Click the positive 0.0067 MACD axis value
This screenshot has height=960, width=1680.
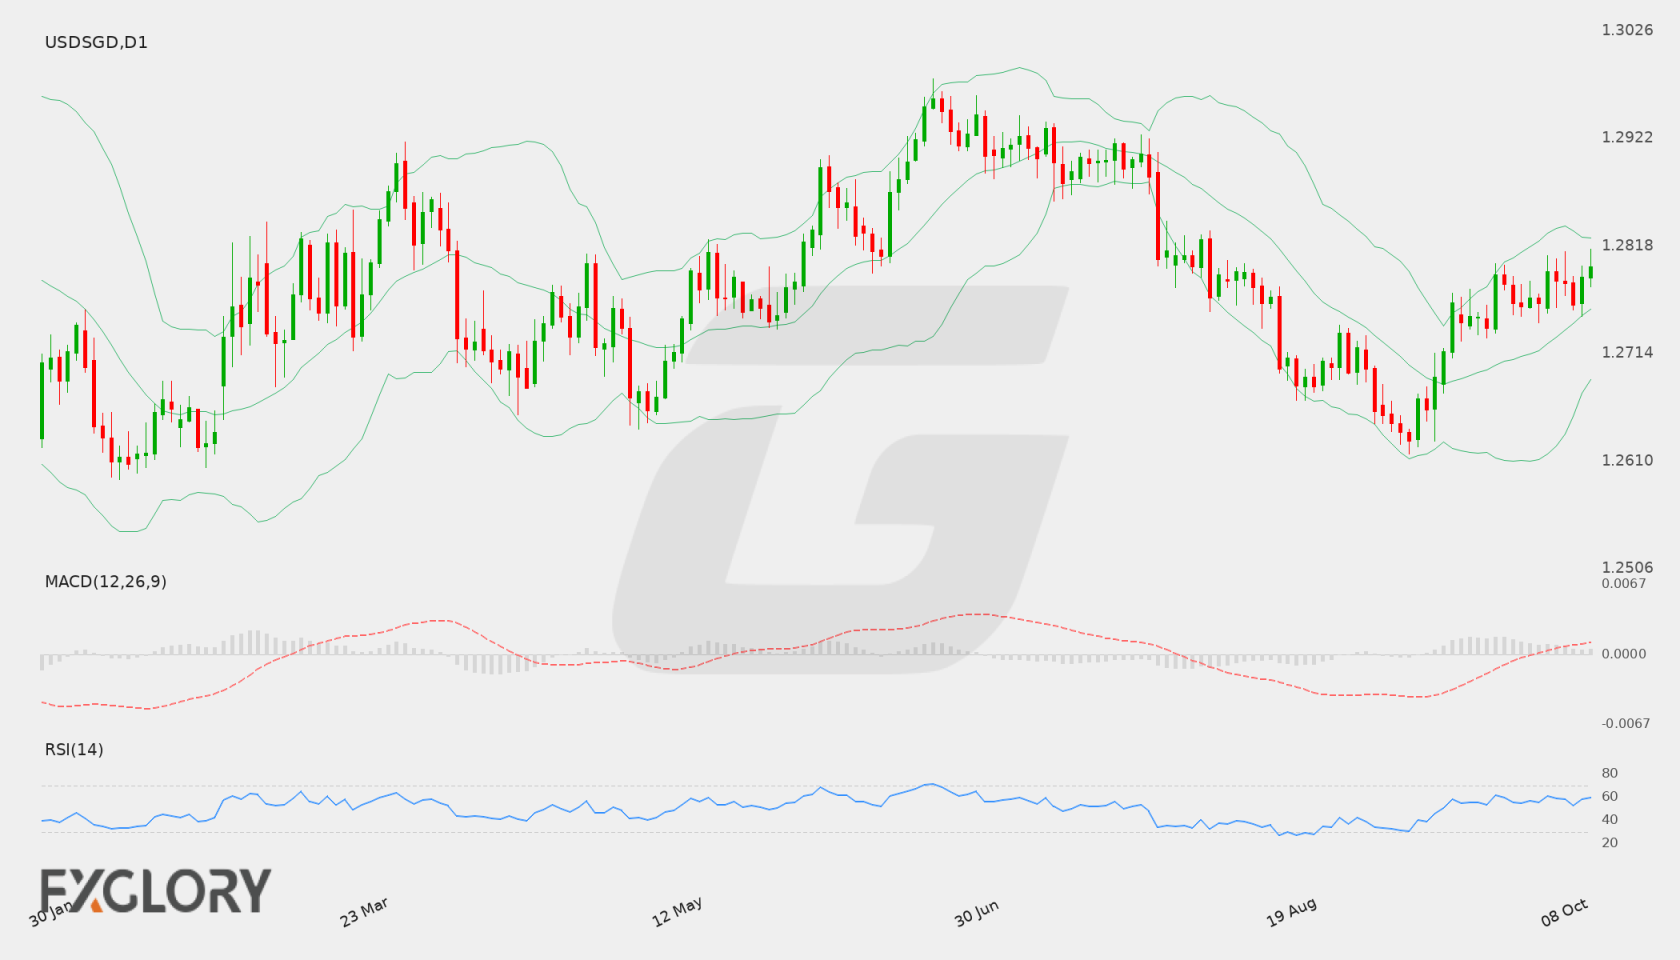tap(1624, 583)
